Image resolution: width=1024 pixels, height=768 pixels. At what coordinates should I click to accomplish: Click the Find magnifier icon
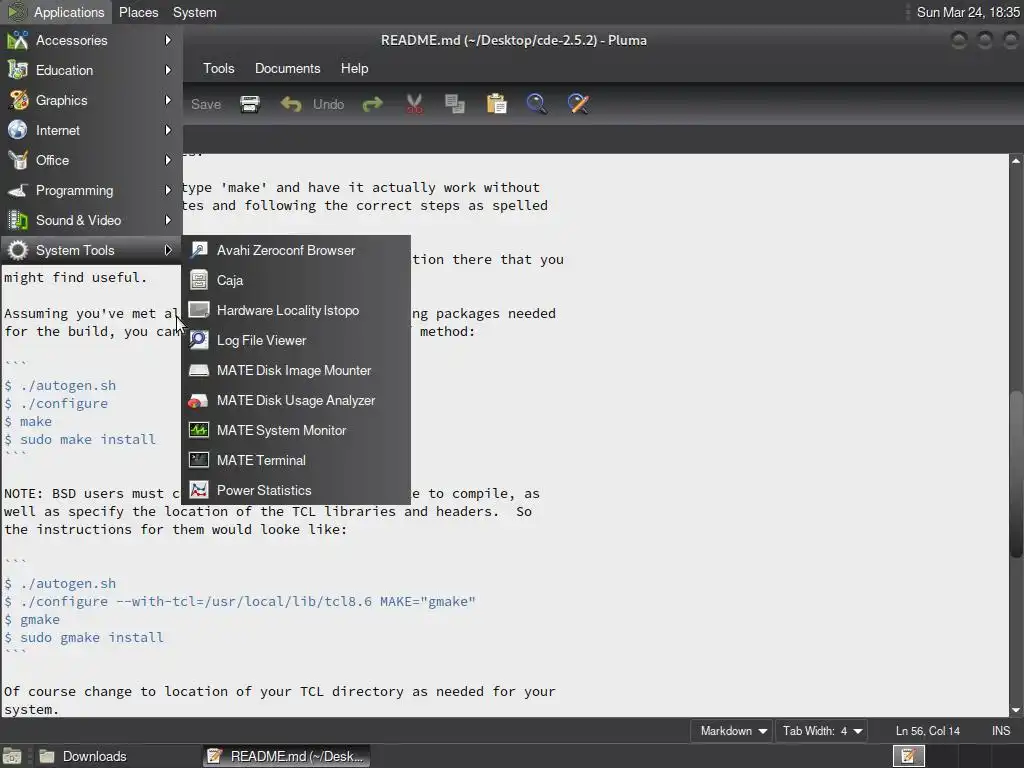point(536,104)
